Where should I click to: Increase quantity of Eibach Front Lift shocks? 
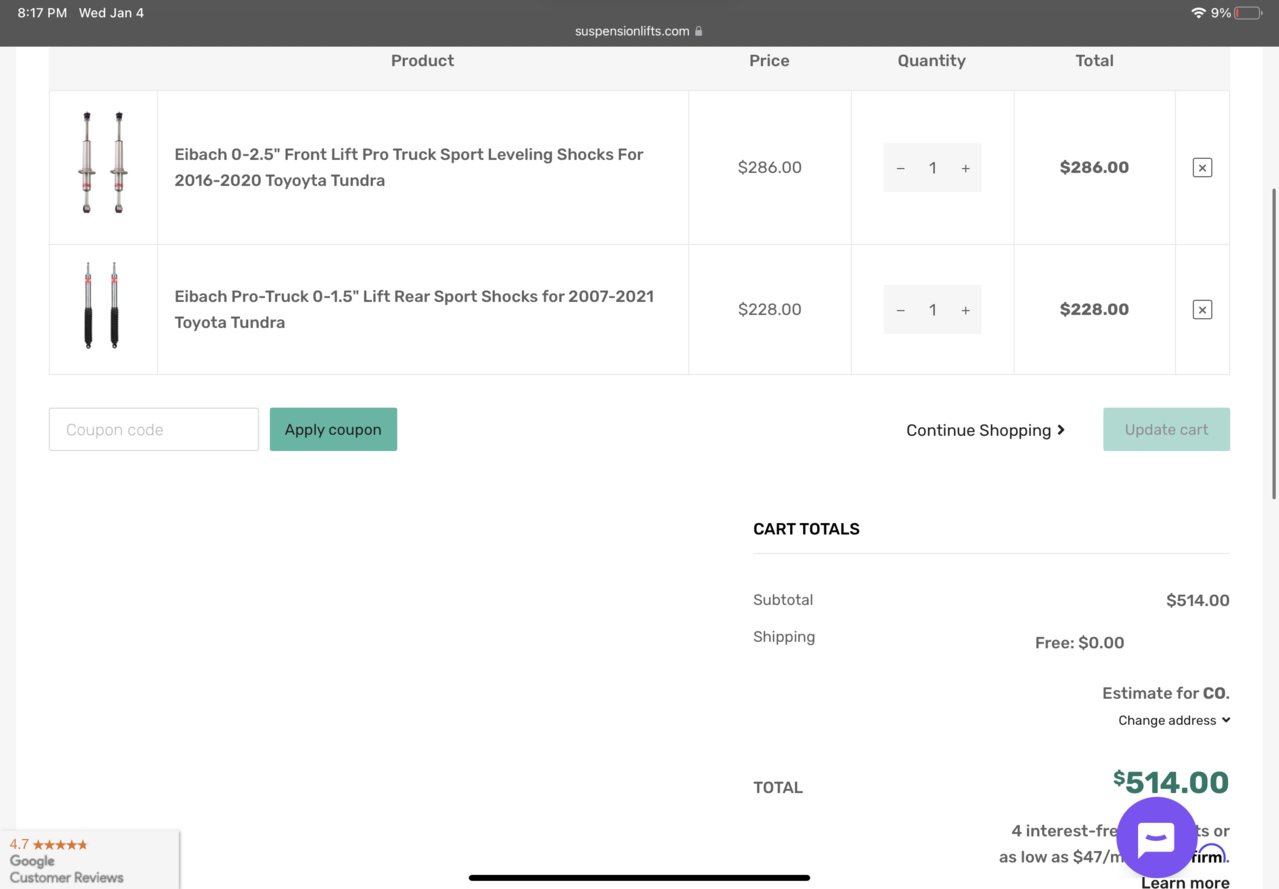click(x=965, y=168)
